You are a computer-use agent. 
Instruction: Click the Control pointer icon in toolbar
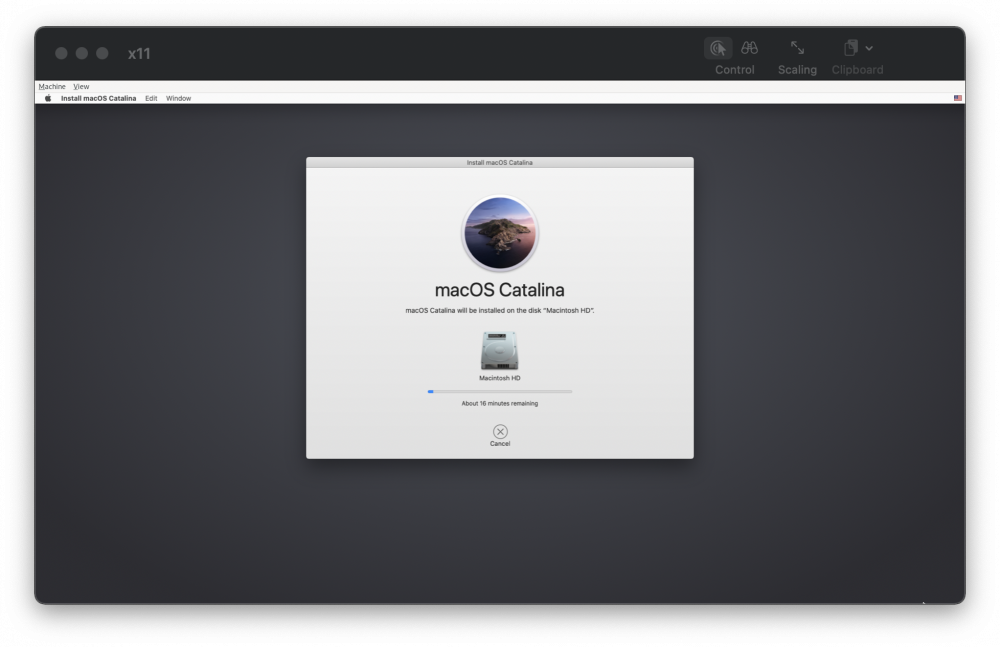click(x=718, y=48)
